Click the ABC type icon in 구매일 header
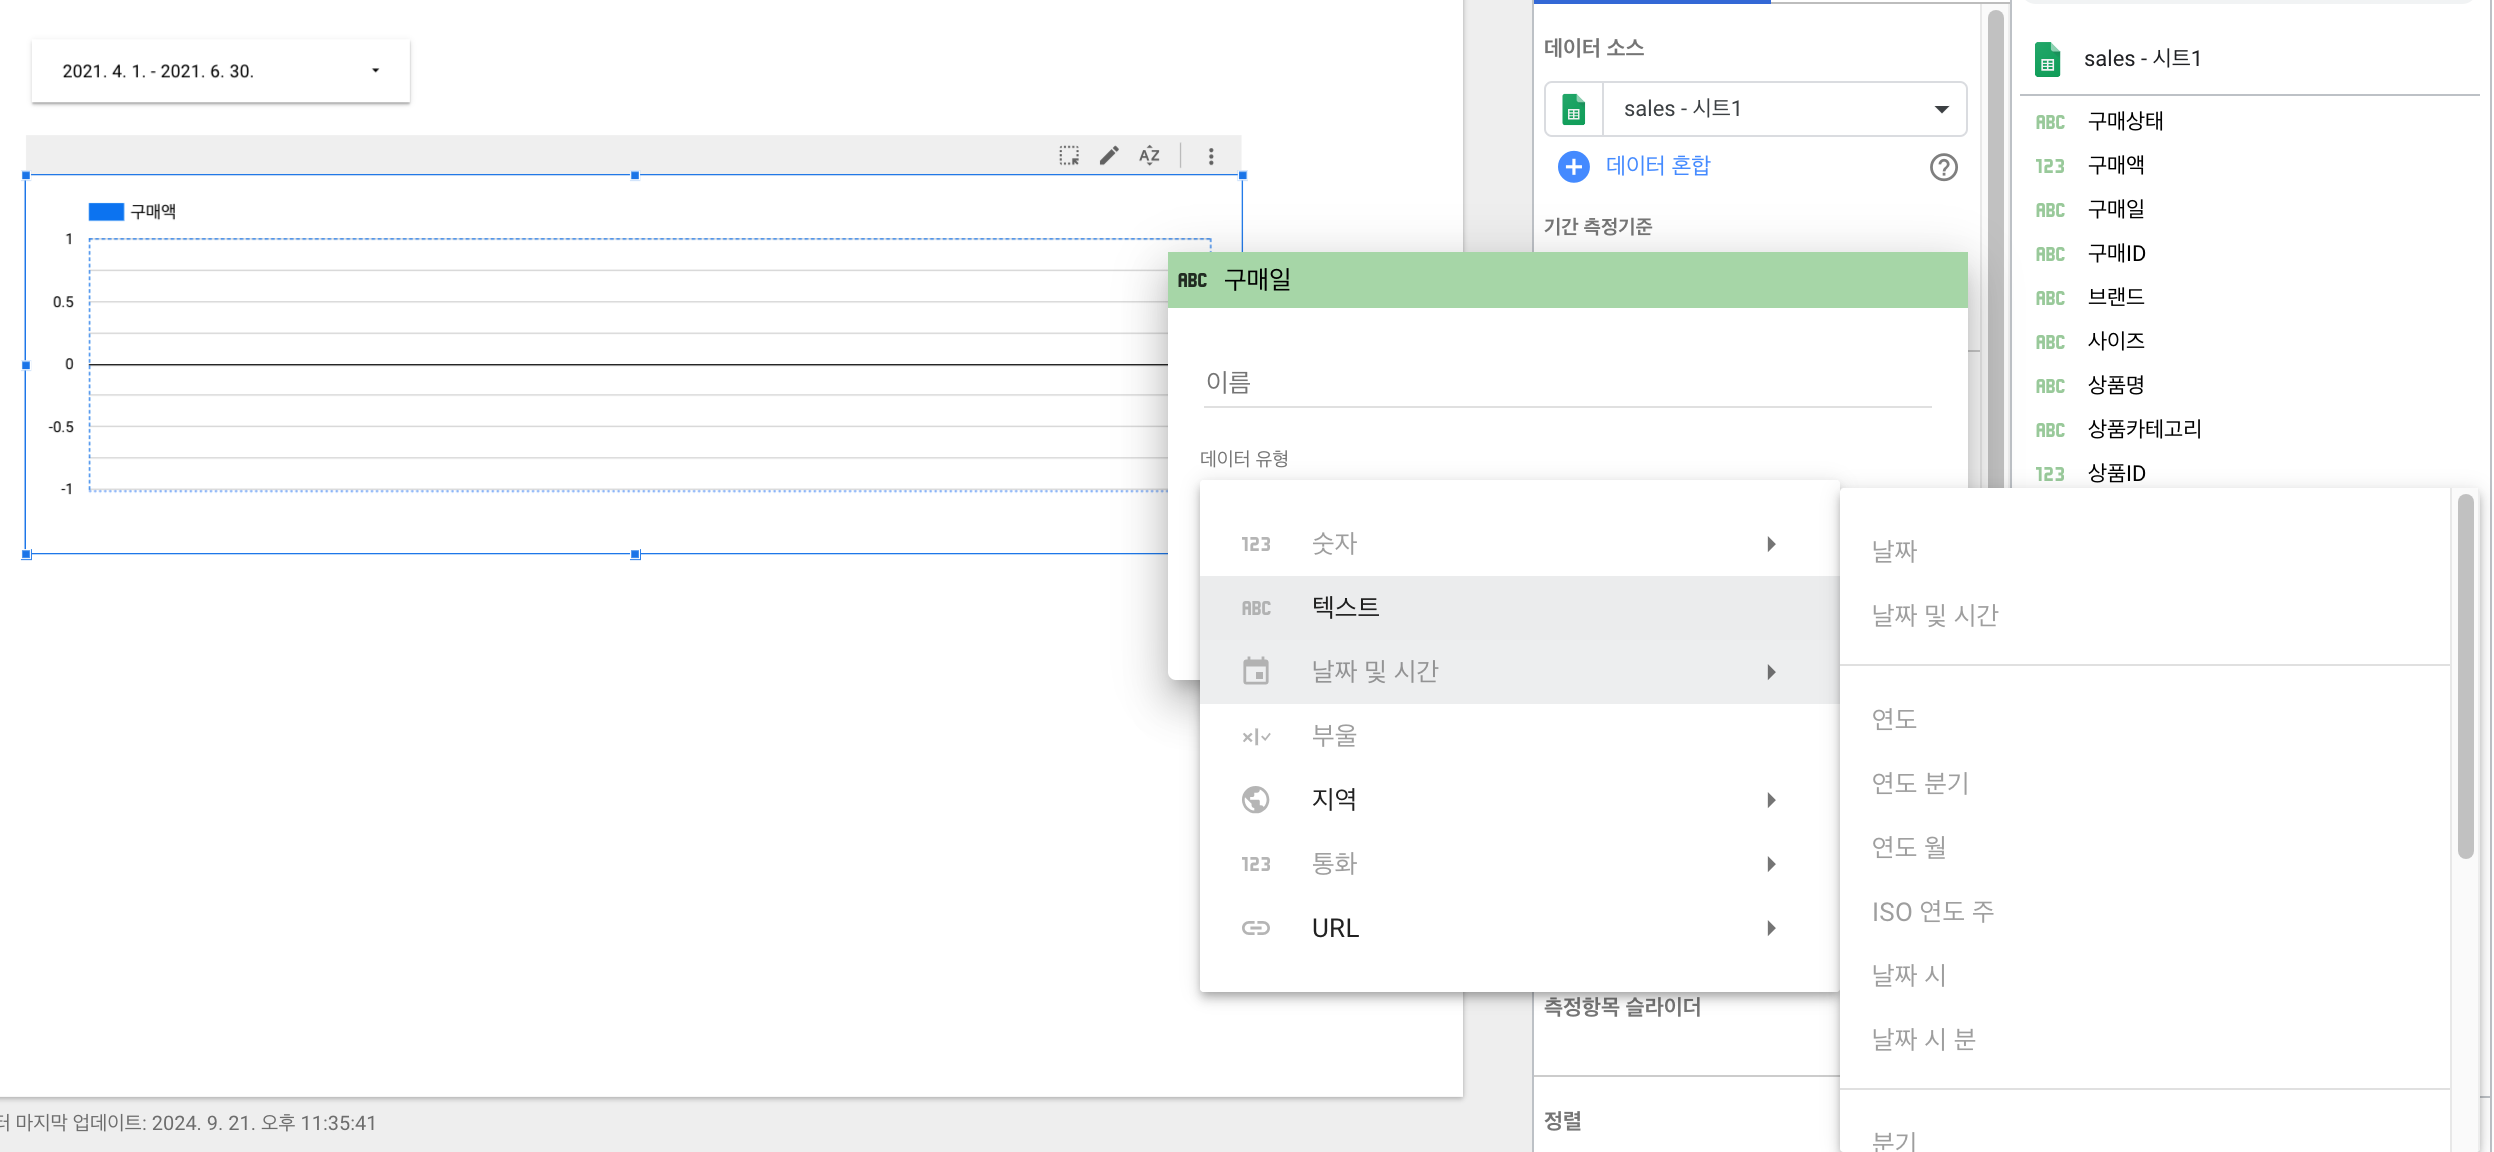Viewport: 2494px width, 1152px height. pos(1192,280)
